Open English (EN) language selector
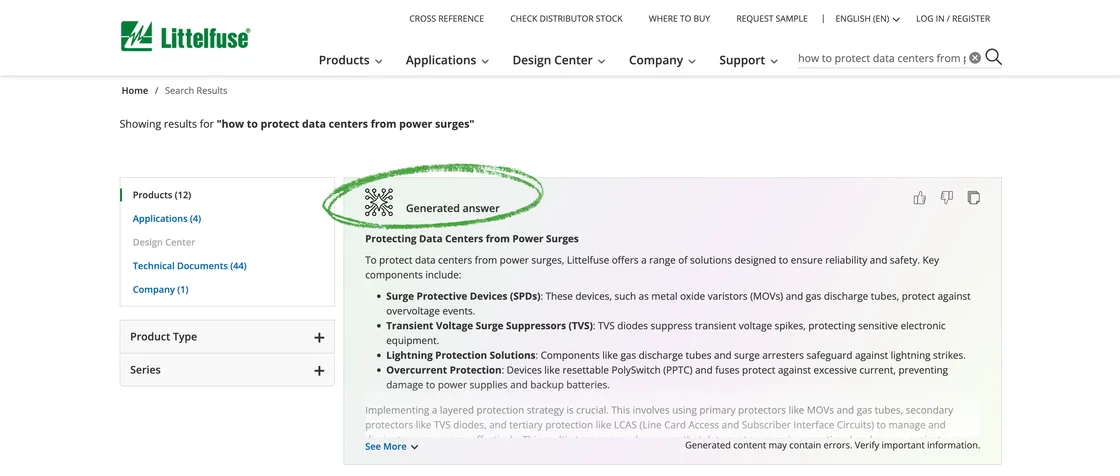 [867, 19]
